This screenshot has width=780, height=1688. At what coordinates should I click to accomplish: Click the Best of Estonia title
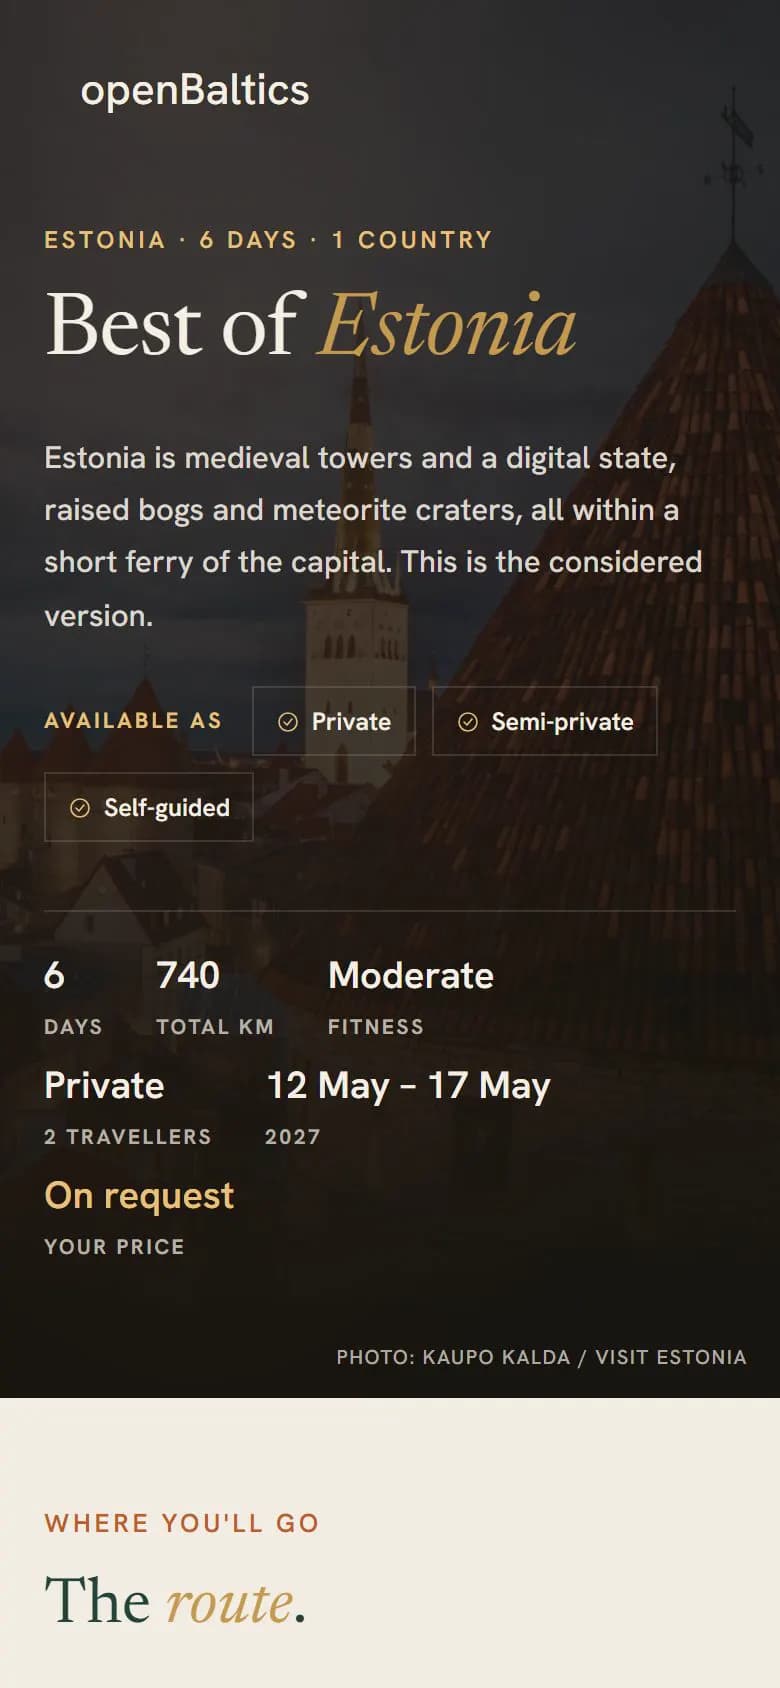pos(311,325)
